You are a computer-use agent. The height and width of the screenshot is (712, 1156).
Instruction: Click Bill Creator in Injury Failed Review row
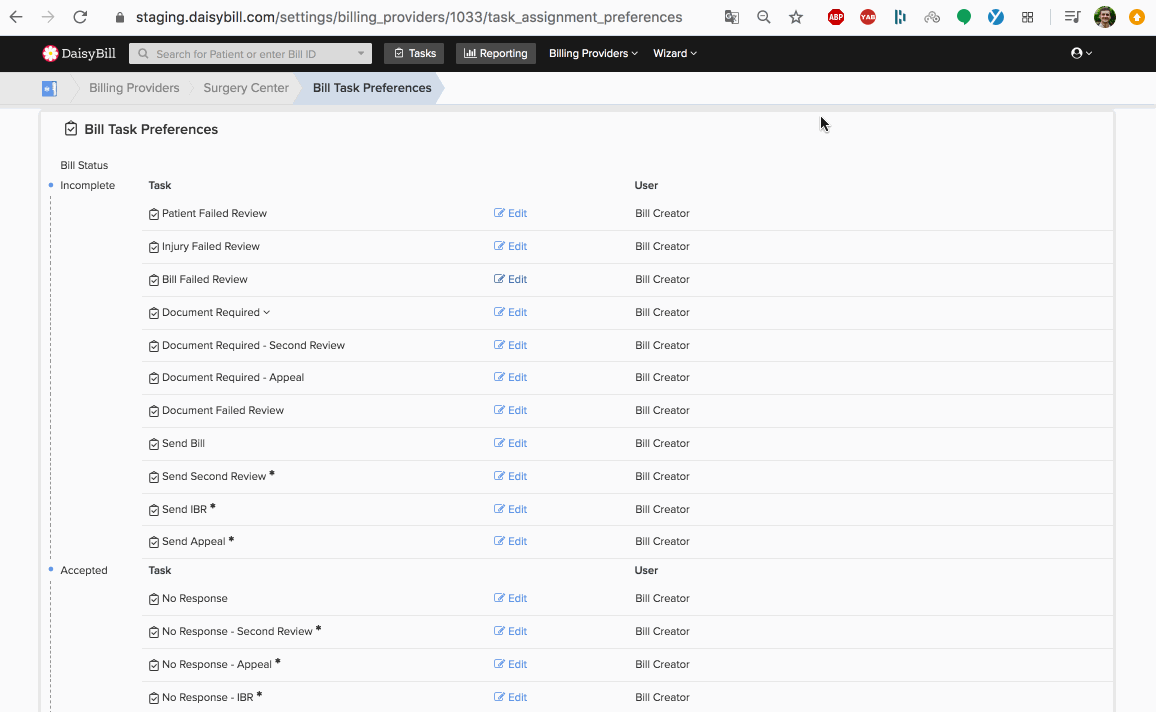[662, 246]
